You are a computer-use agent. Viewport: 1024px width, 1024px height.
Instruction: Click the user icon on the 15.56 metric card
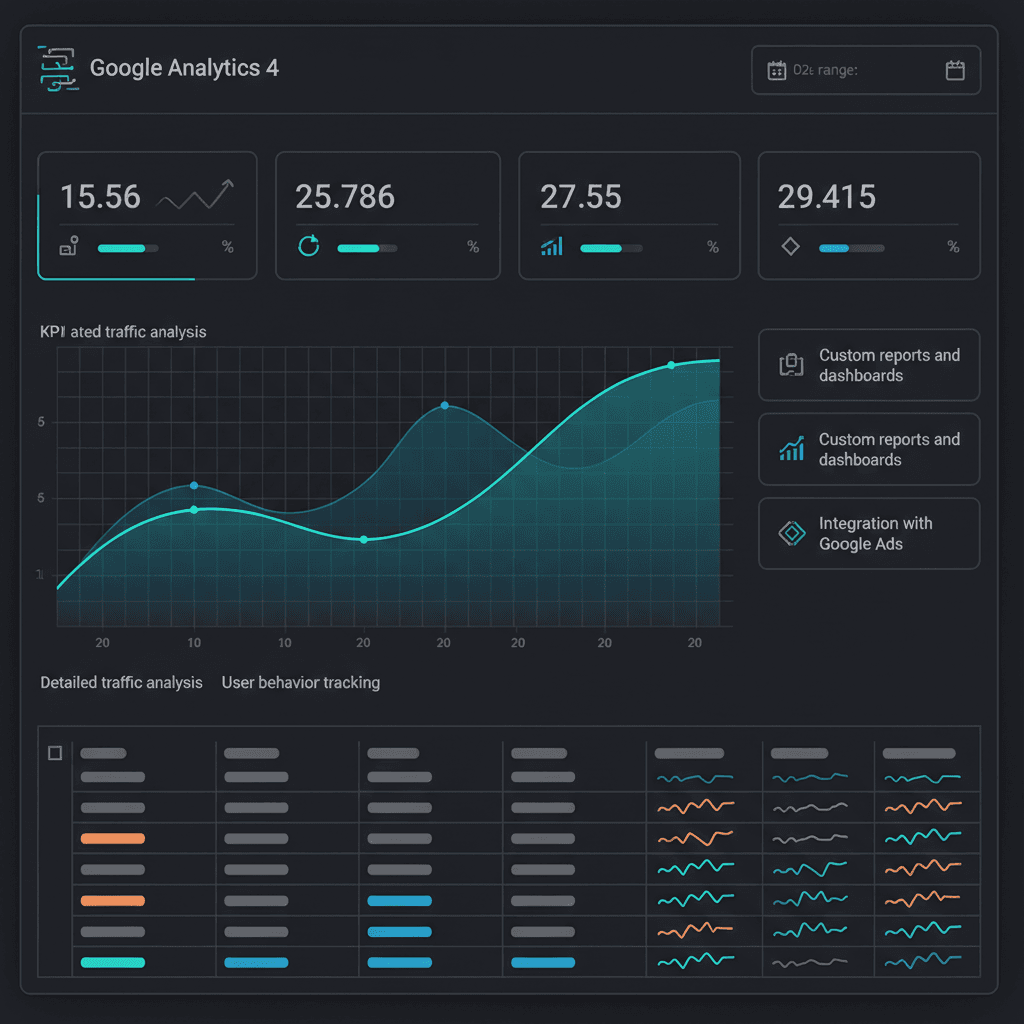[70, 247]
